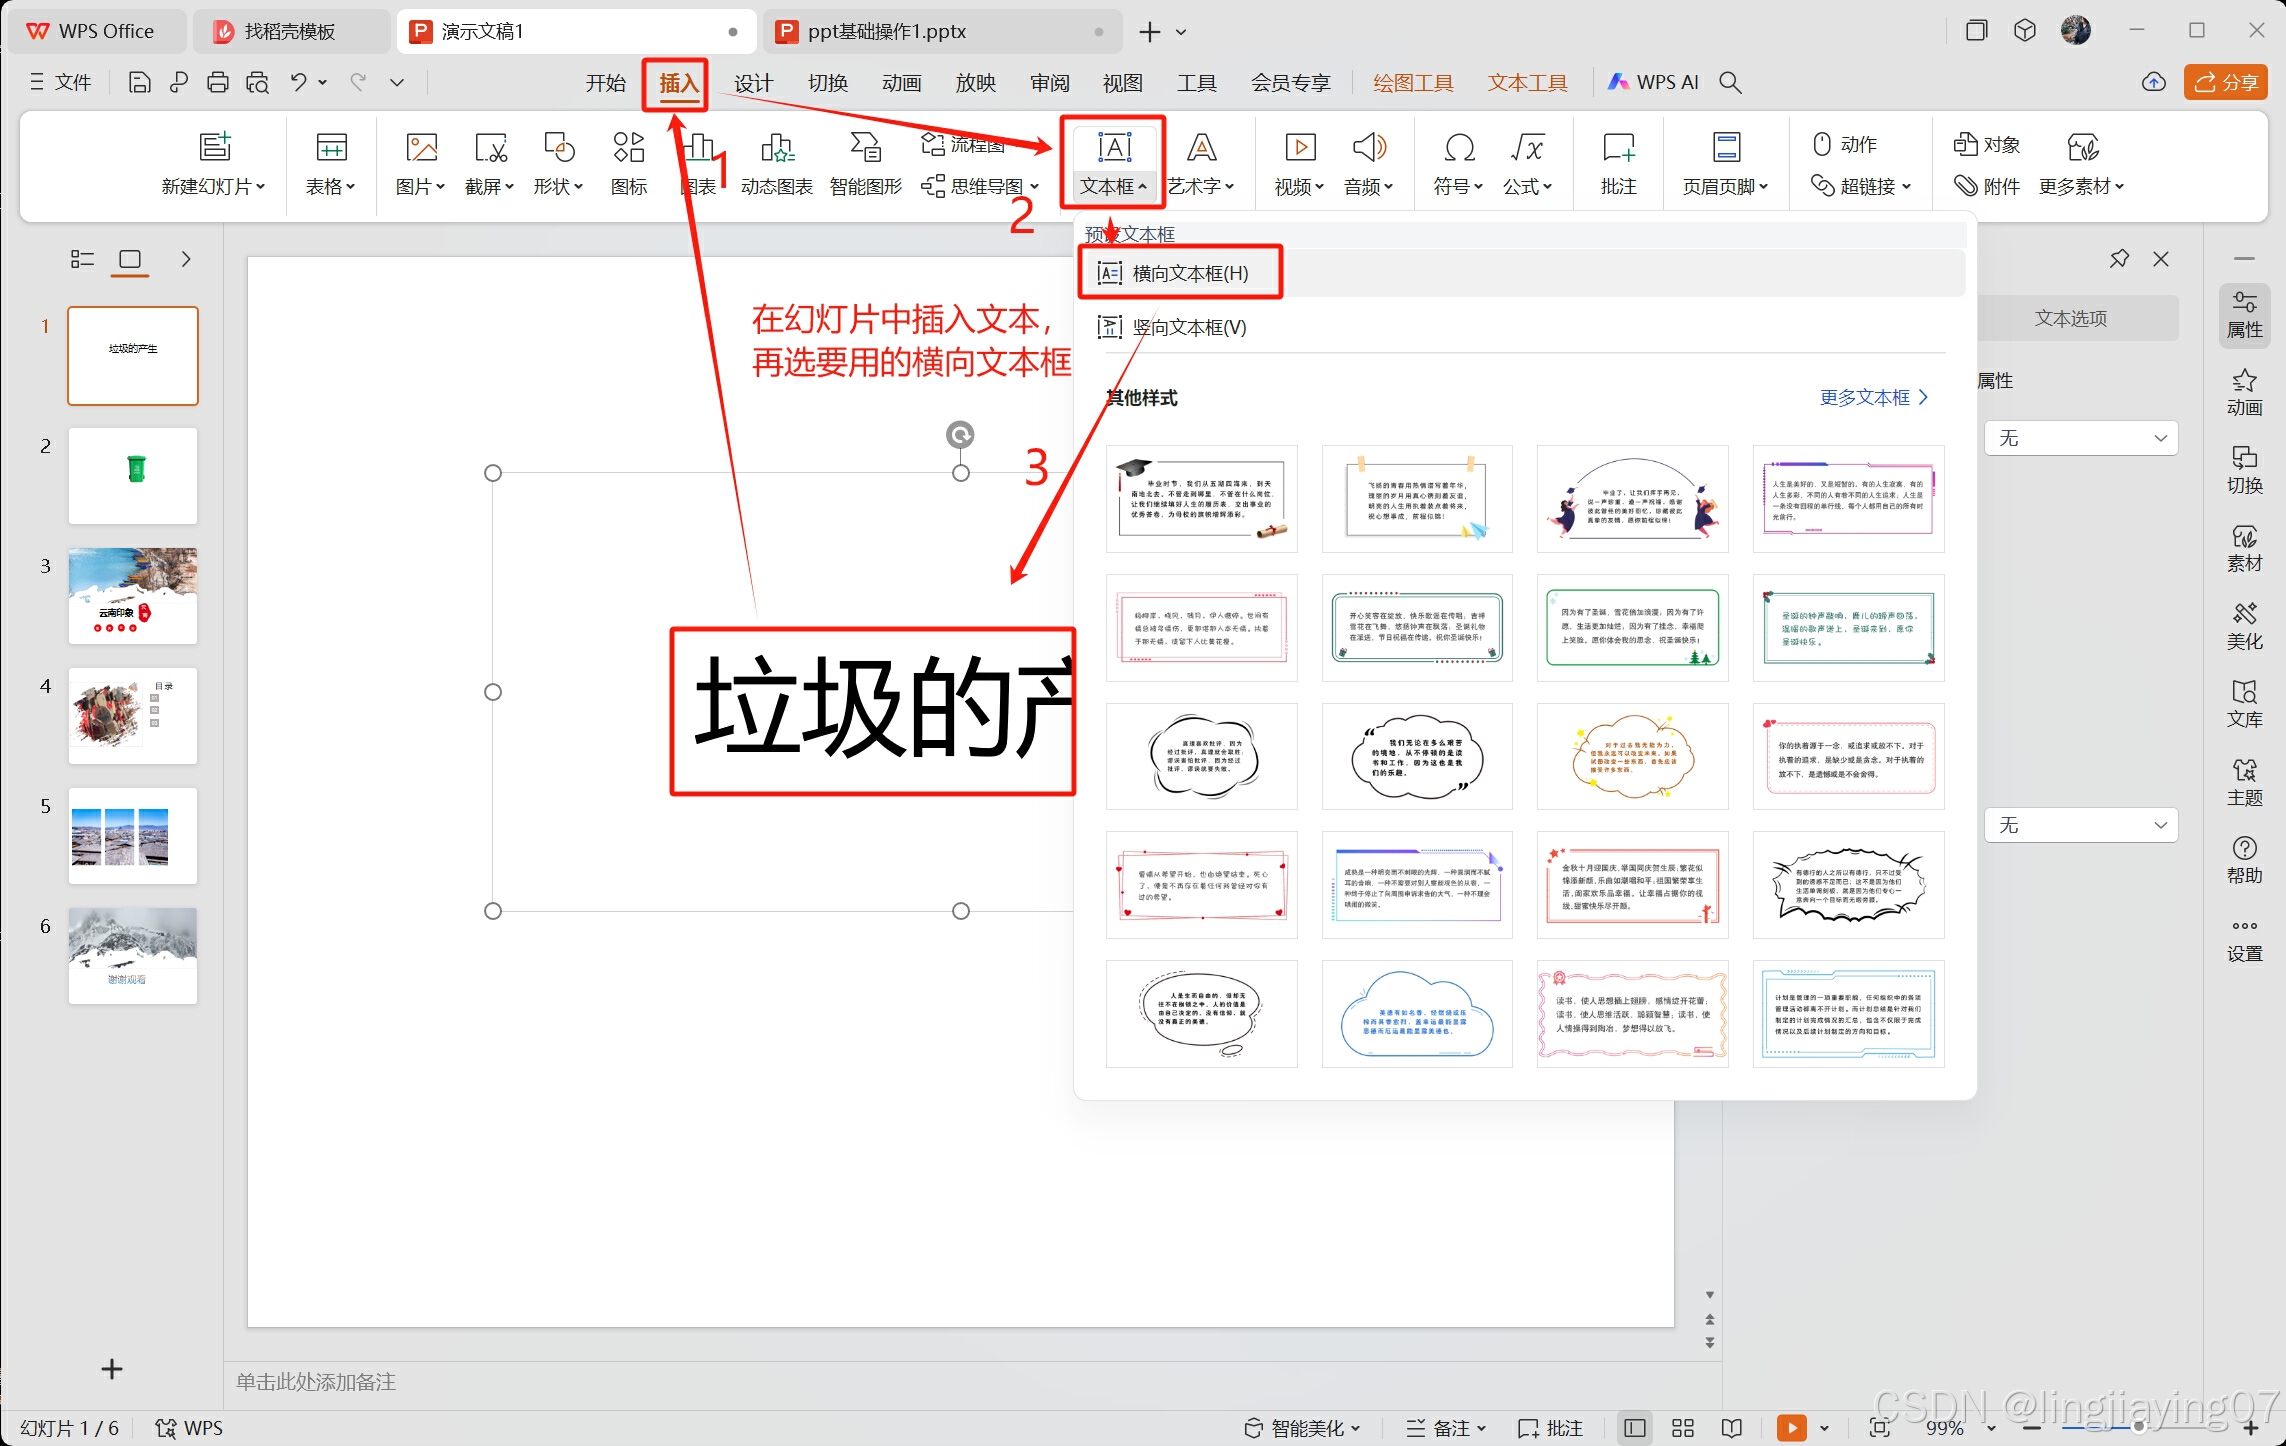This screenshot has width=2286, height=1446.
Task: Click the print icon in quick toolbar
Action: pos(217,83)
